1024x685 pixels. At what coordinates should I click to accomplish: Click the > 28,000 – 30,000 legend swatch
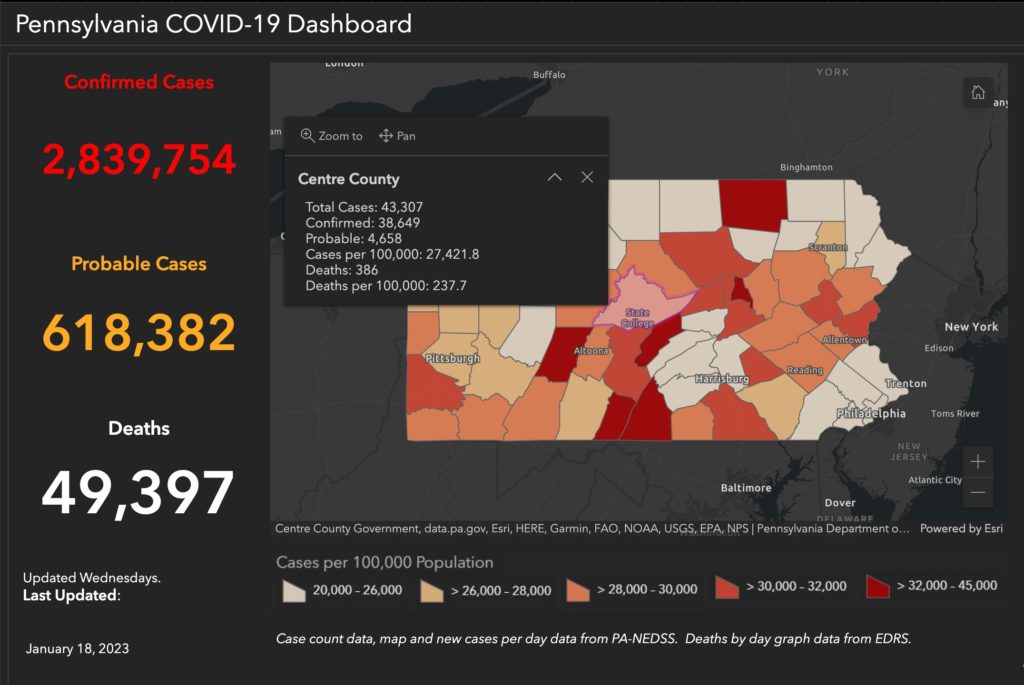click(578, 590)
